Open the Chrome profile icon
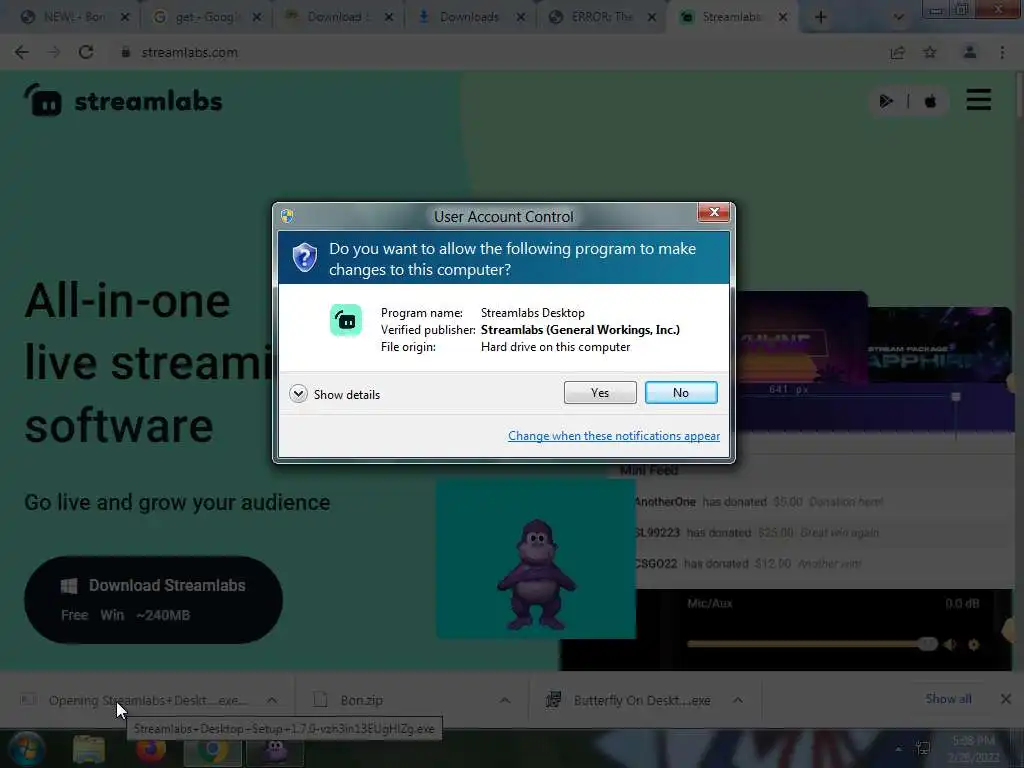This screenshot has height=768, width=1024. pyautogui.click(x=970, y=52)
